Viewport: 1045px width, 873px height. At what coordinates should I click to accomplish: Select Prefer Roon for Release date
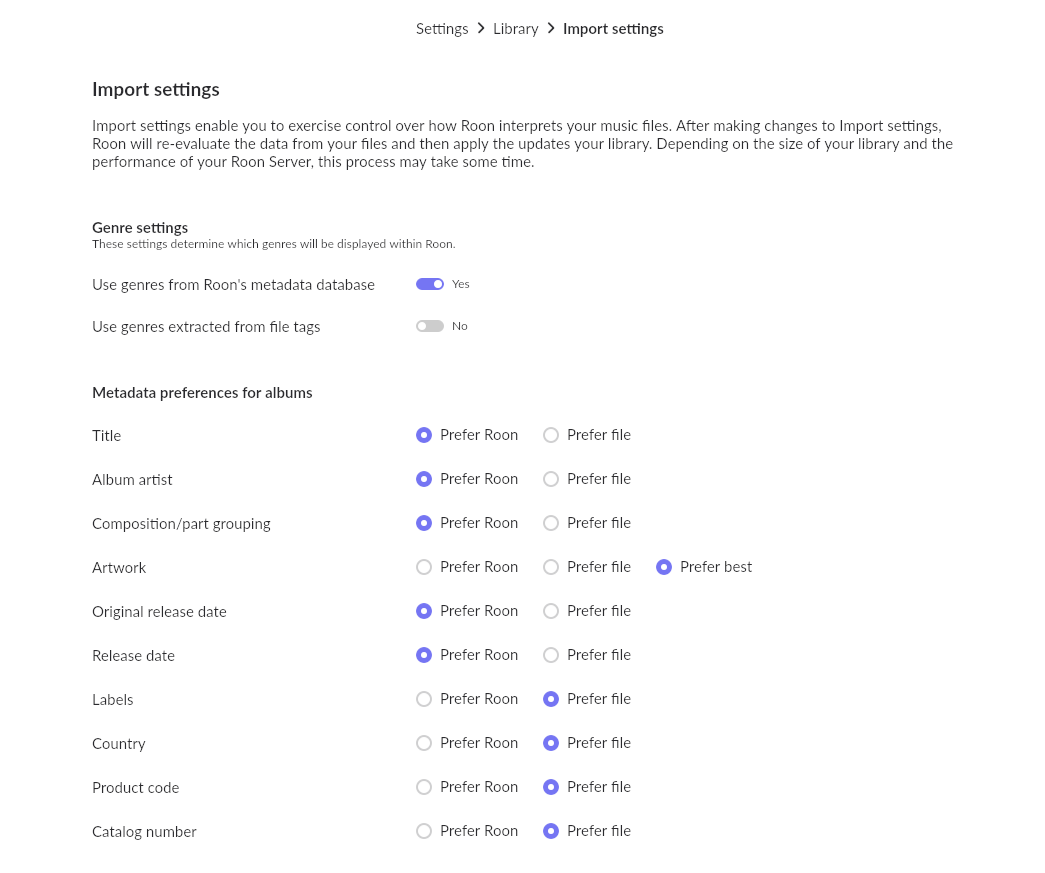(424, 655)
